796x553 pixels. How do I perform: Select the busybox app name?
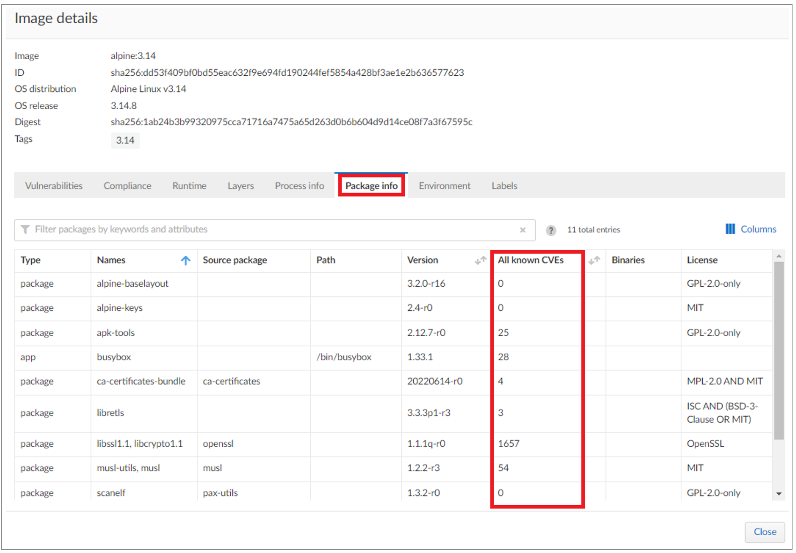click(114, 357)
